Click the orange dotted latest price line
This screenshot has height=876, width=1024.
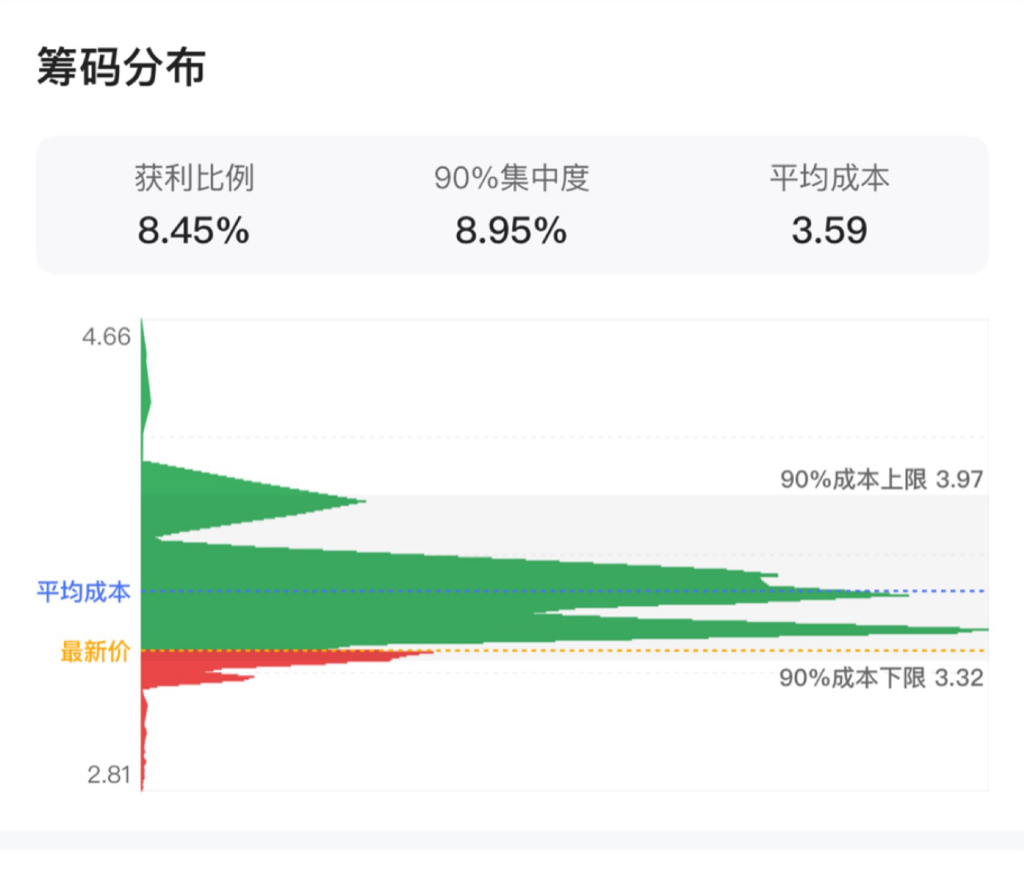click(x=563, y=651)
